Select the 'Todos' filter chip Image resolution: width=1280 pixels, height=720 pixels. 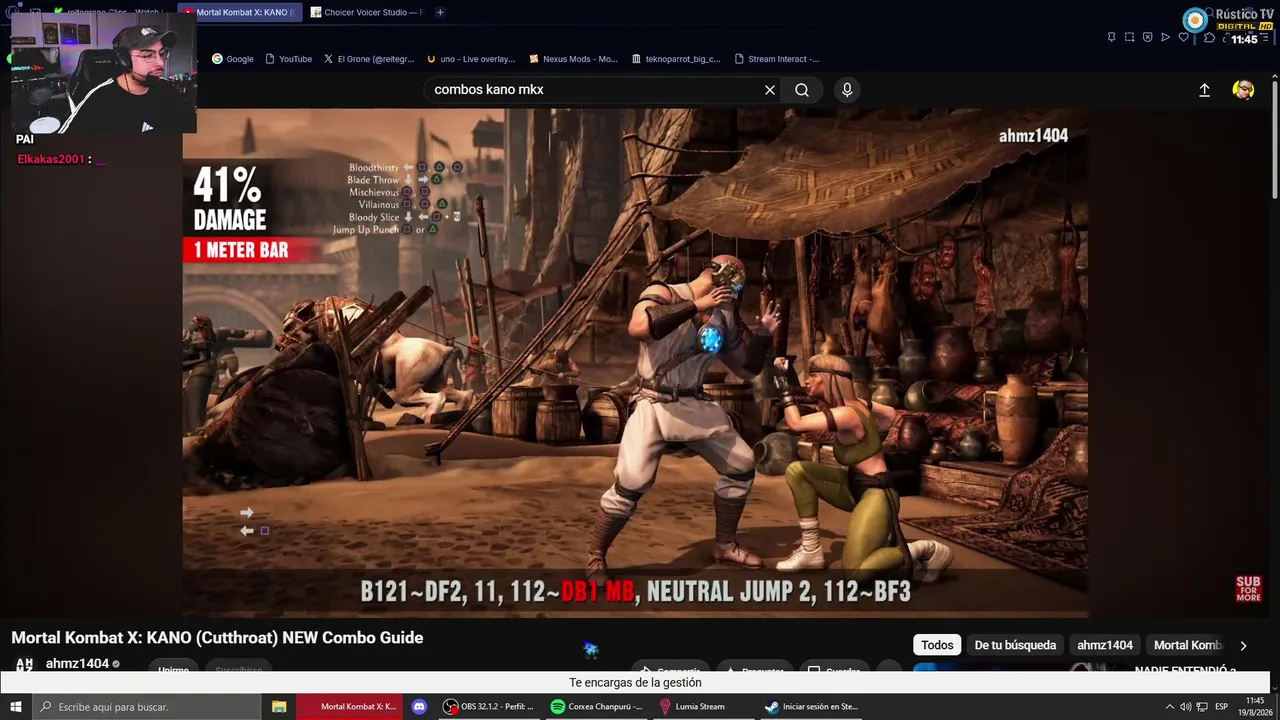937,645
